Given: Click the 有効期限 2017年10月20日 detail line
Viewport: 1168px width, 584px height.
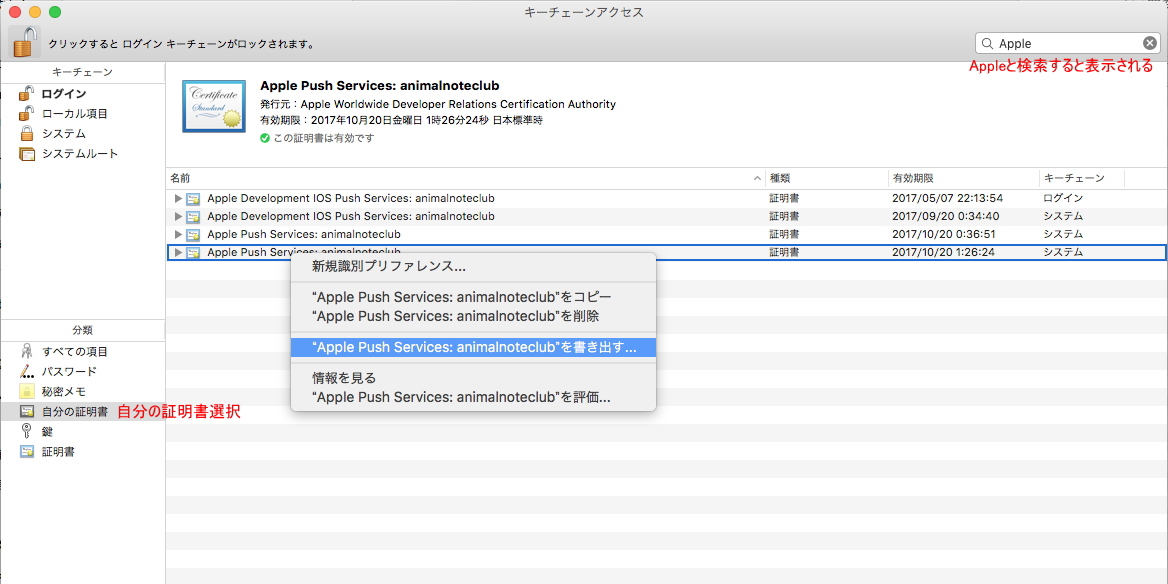Looking at the screenshot, I should click(402, 120).
